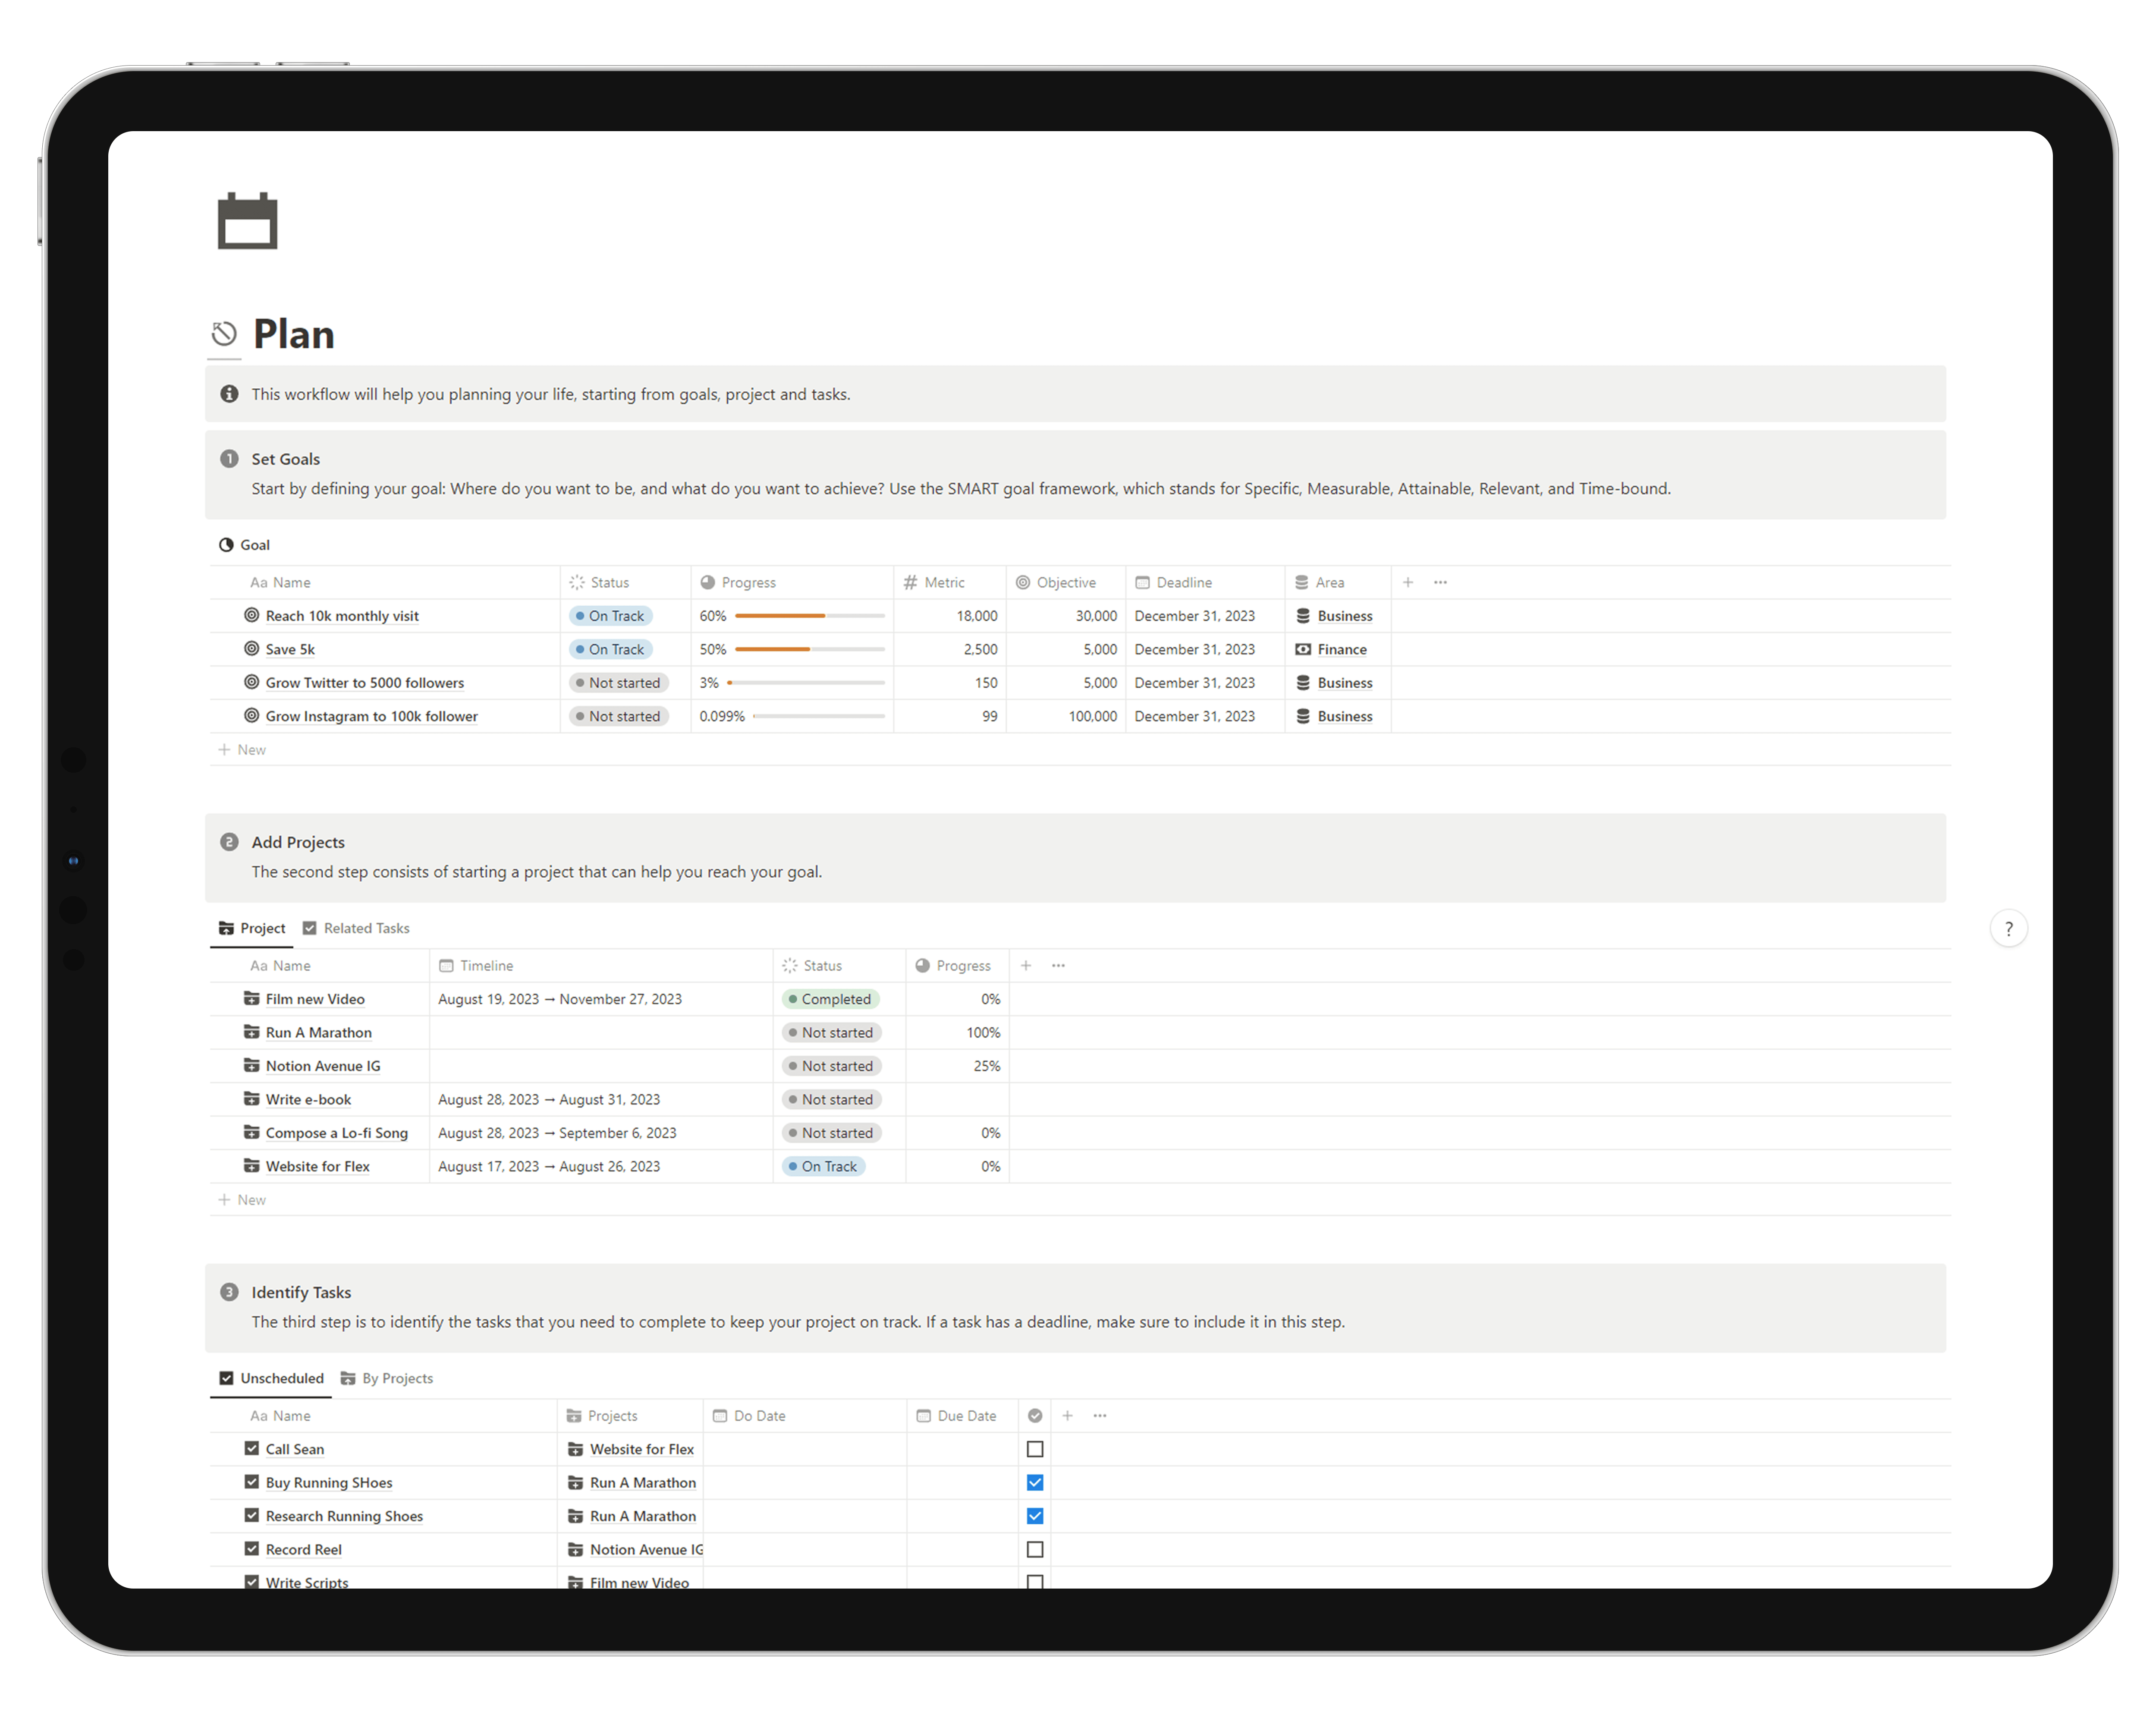The height and width of the screenshot is (1718, 2156).
Task: Open the options menu (•••) of the Goal table
Action: [1439, 582]
